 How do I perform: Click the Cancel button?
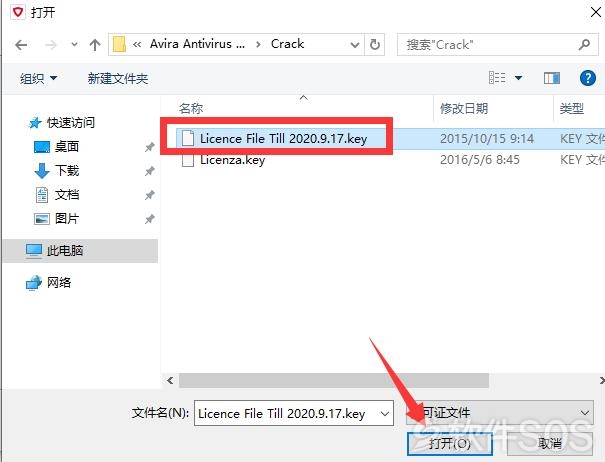(x=550, y=444)
